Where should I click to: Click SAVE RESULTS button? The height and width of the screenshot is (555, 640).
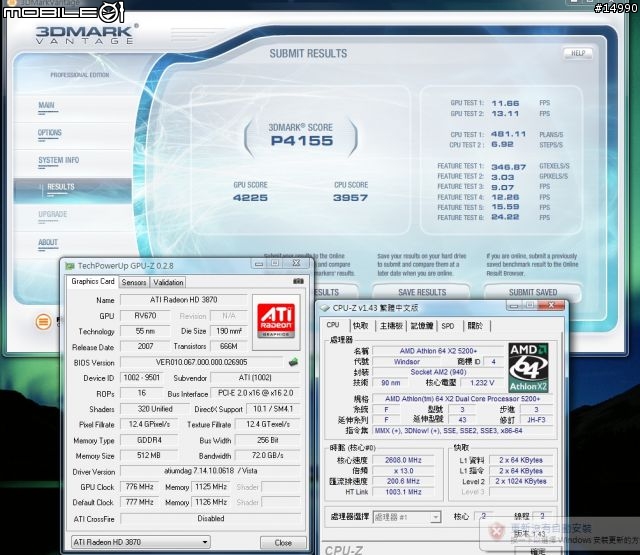tap(422, 292)
